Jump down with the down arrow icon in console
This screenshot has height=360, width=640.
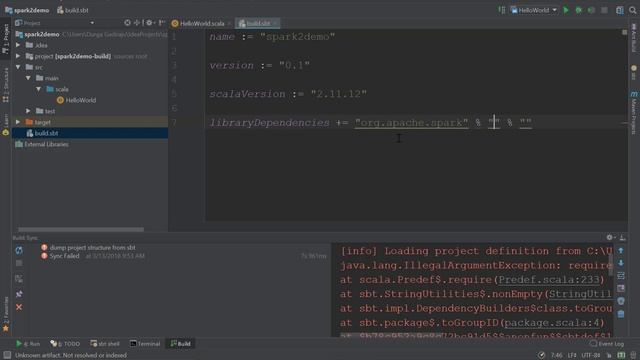(621, 263)
